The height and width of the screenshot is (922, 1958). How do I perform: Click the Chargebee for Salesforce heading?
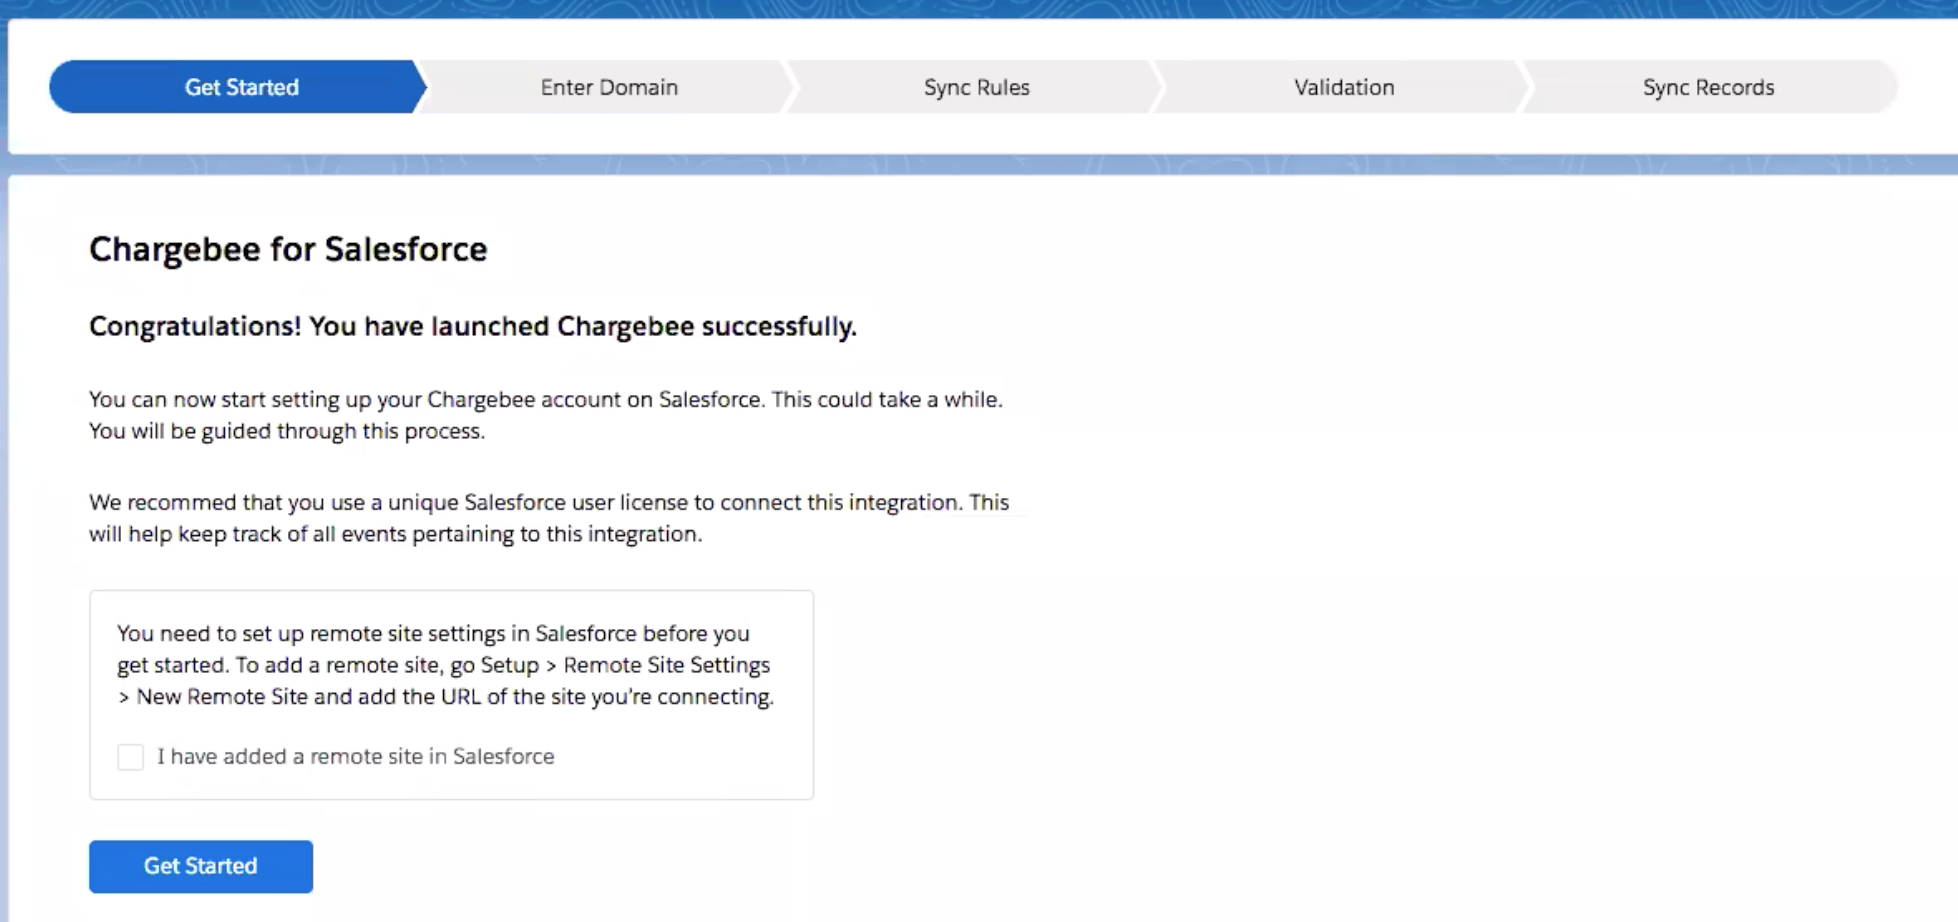tap(288, 249)
